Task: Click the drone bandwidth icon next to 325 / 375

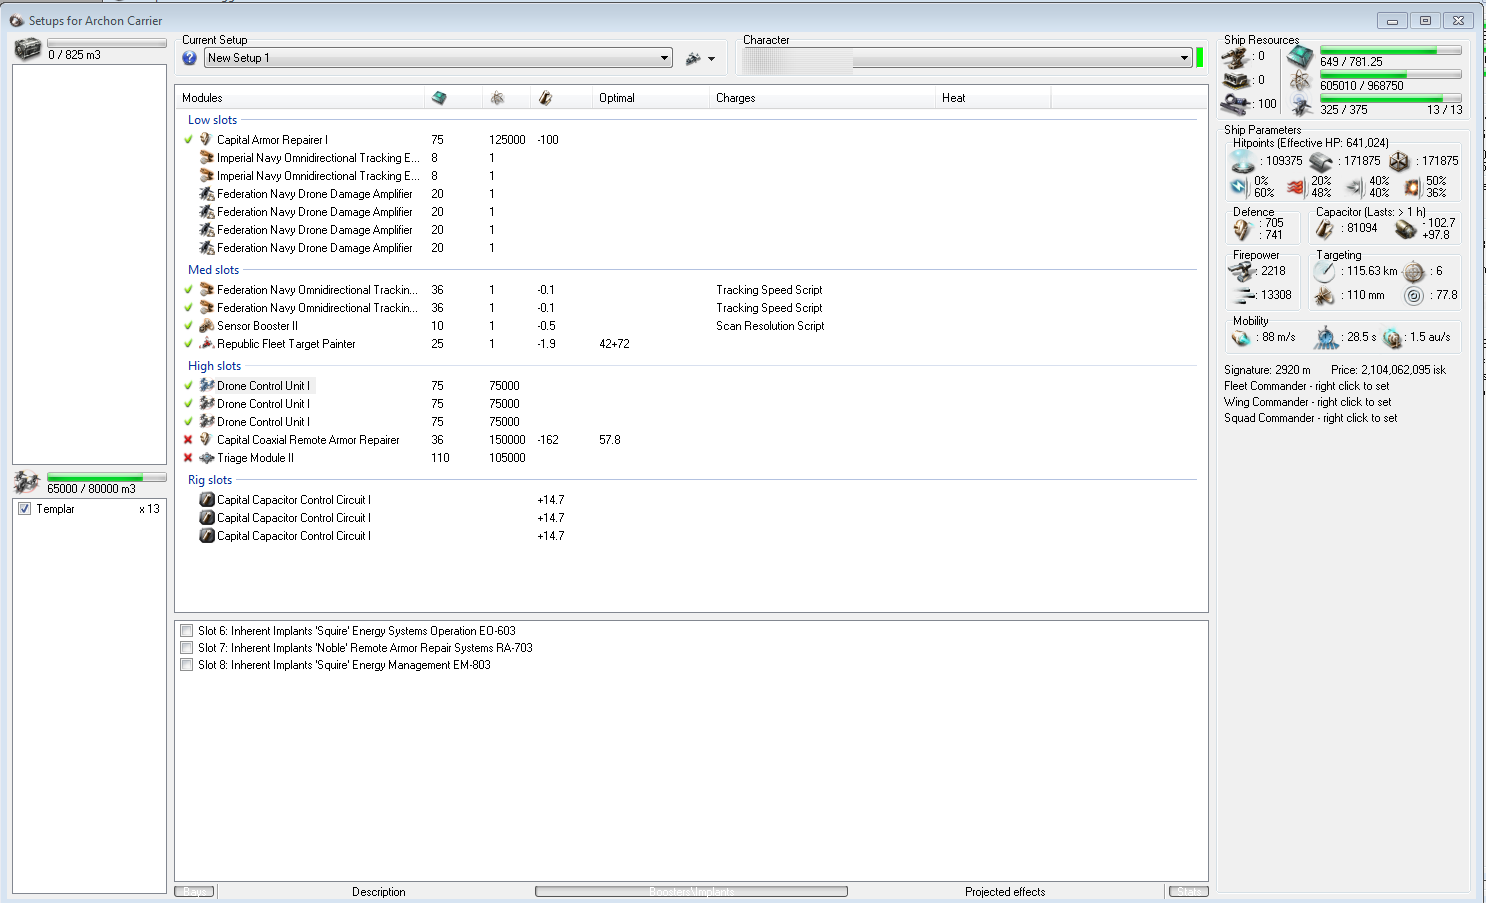Action: (x=1300, y=105)
